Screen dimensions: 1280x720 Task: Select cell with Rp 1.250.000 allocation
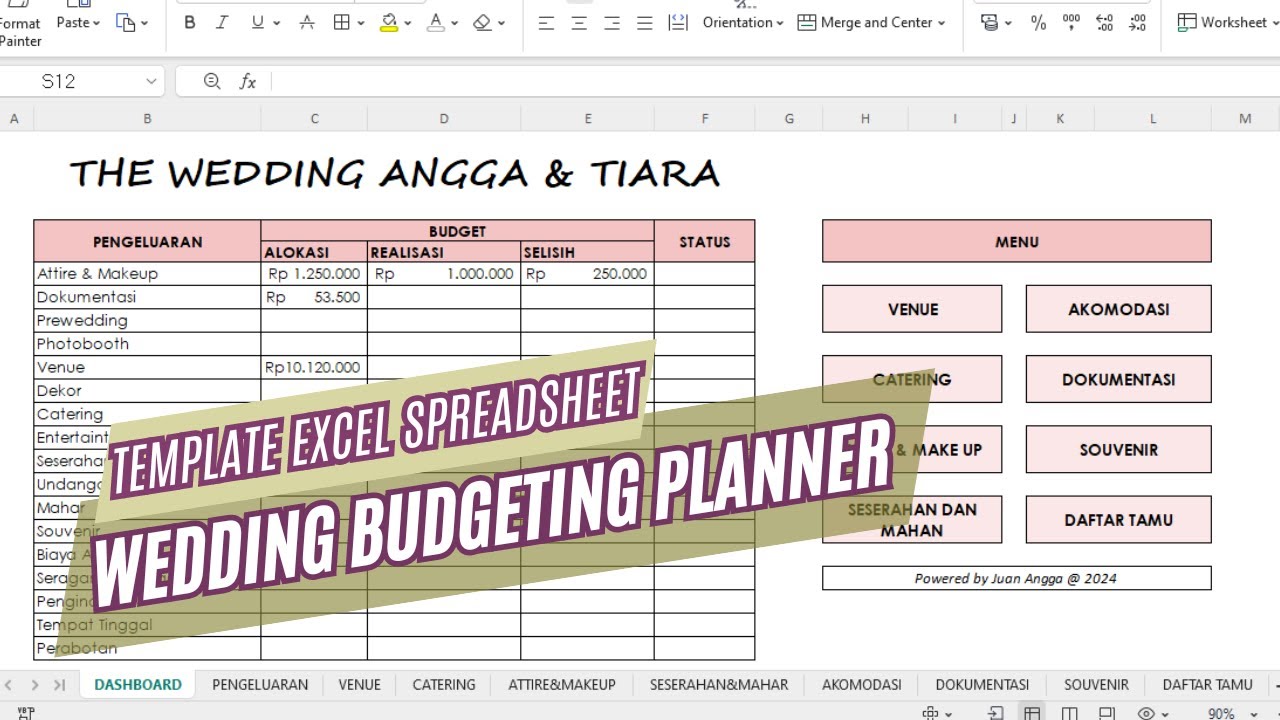click(314, 273)
